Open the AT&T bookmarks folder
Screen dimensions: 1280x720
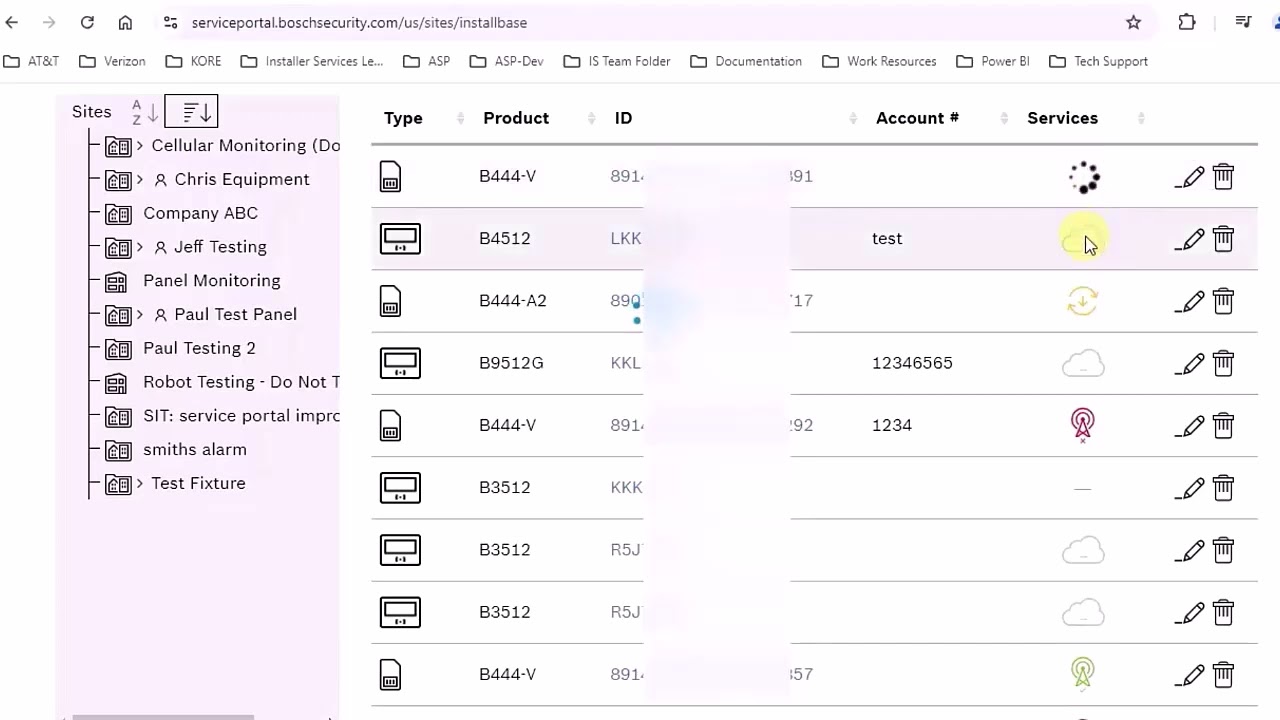(x=31, y=61)
